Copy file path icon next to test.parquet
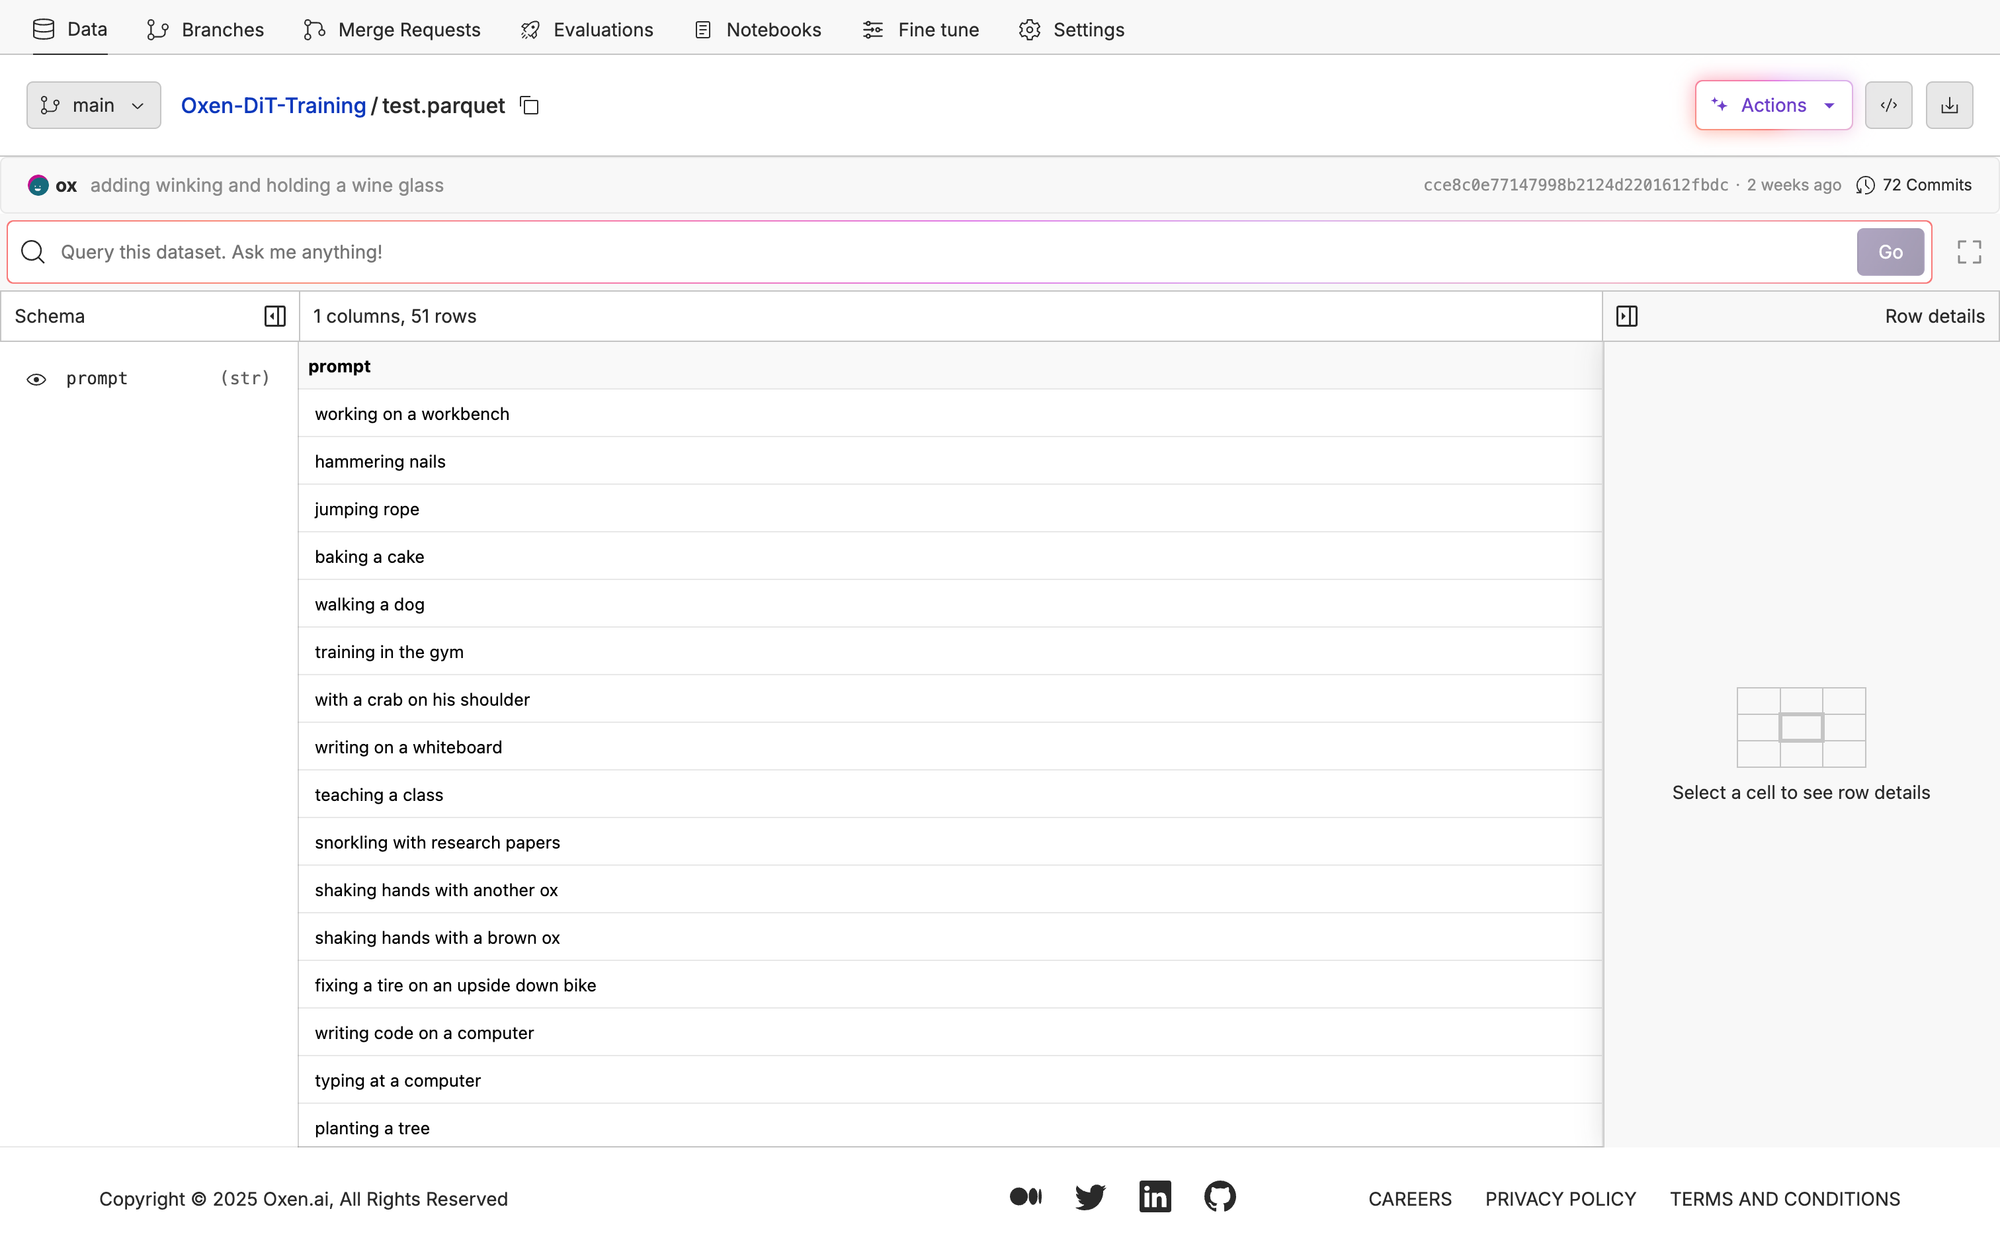This screenshot has width=2000, height=1250. click(530, 106)
